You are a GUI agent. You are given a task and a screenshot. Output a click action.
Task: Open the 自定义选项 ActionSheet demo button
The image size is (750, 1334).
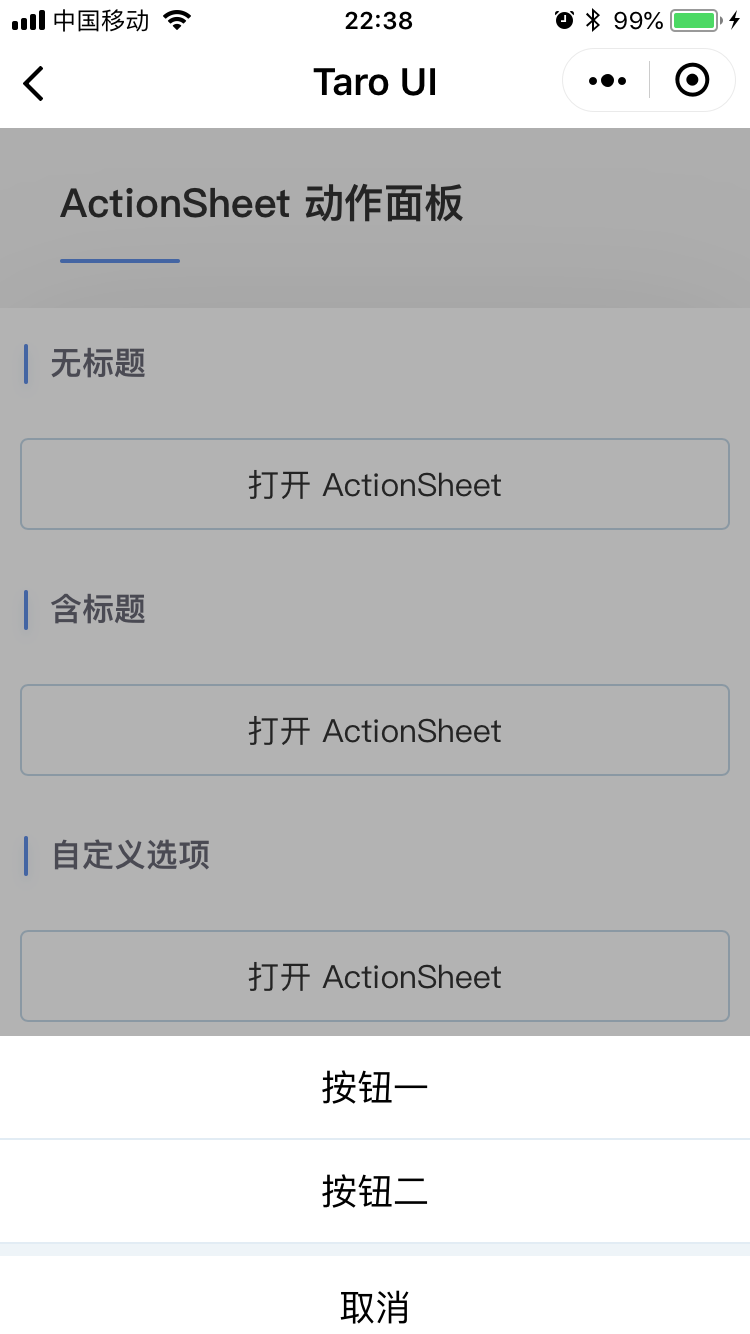[x=375, y=976]
